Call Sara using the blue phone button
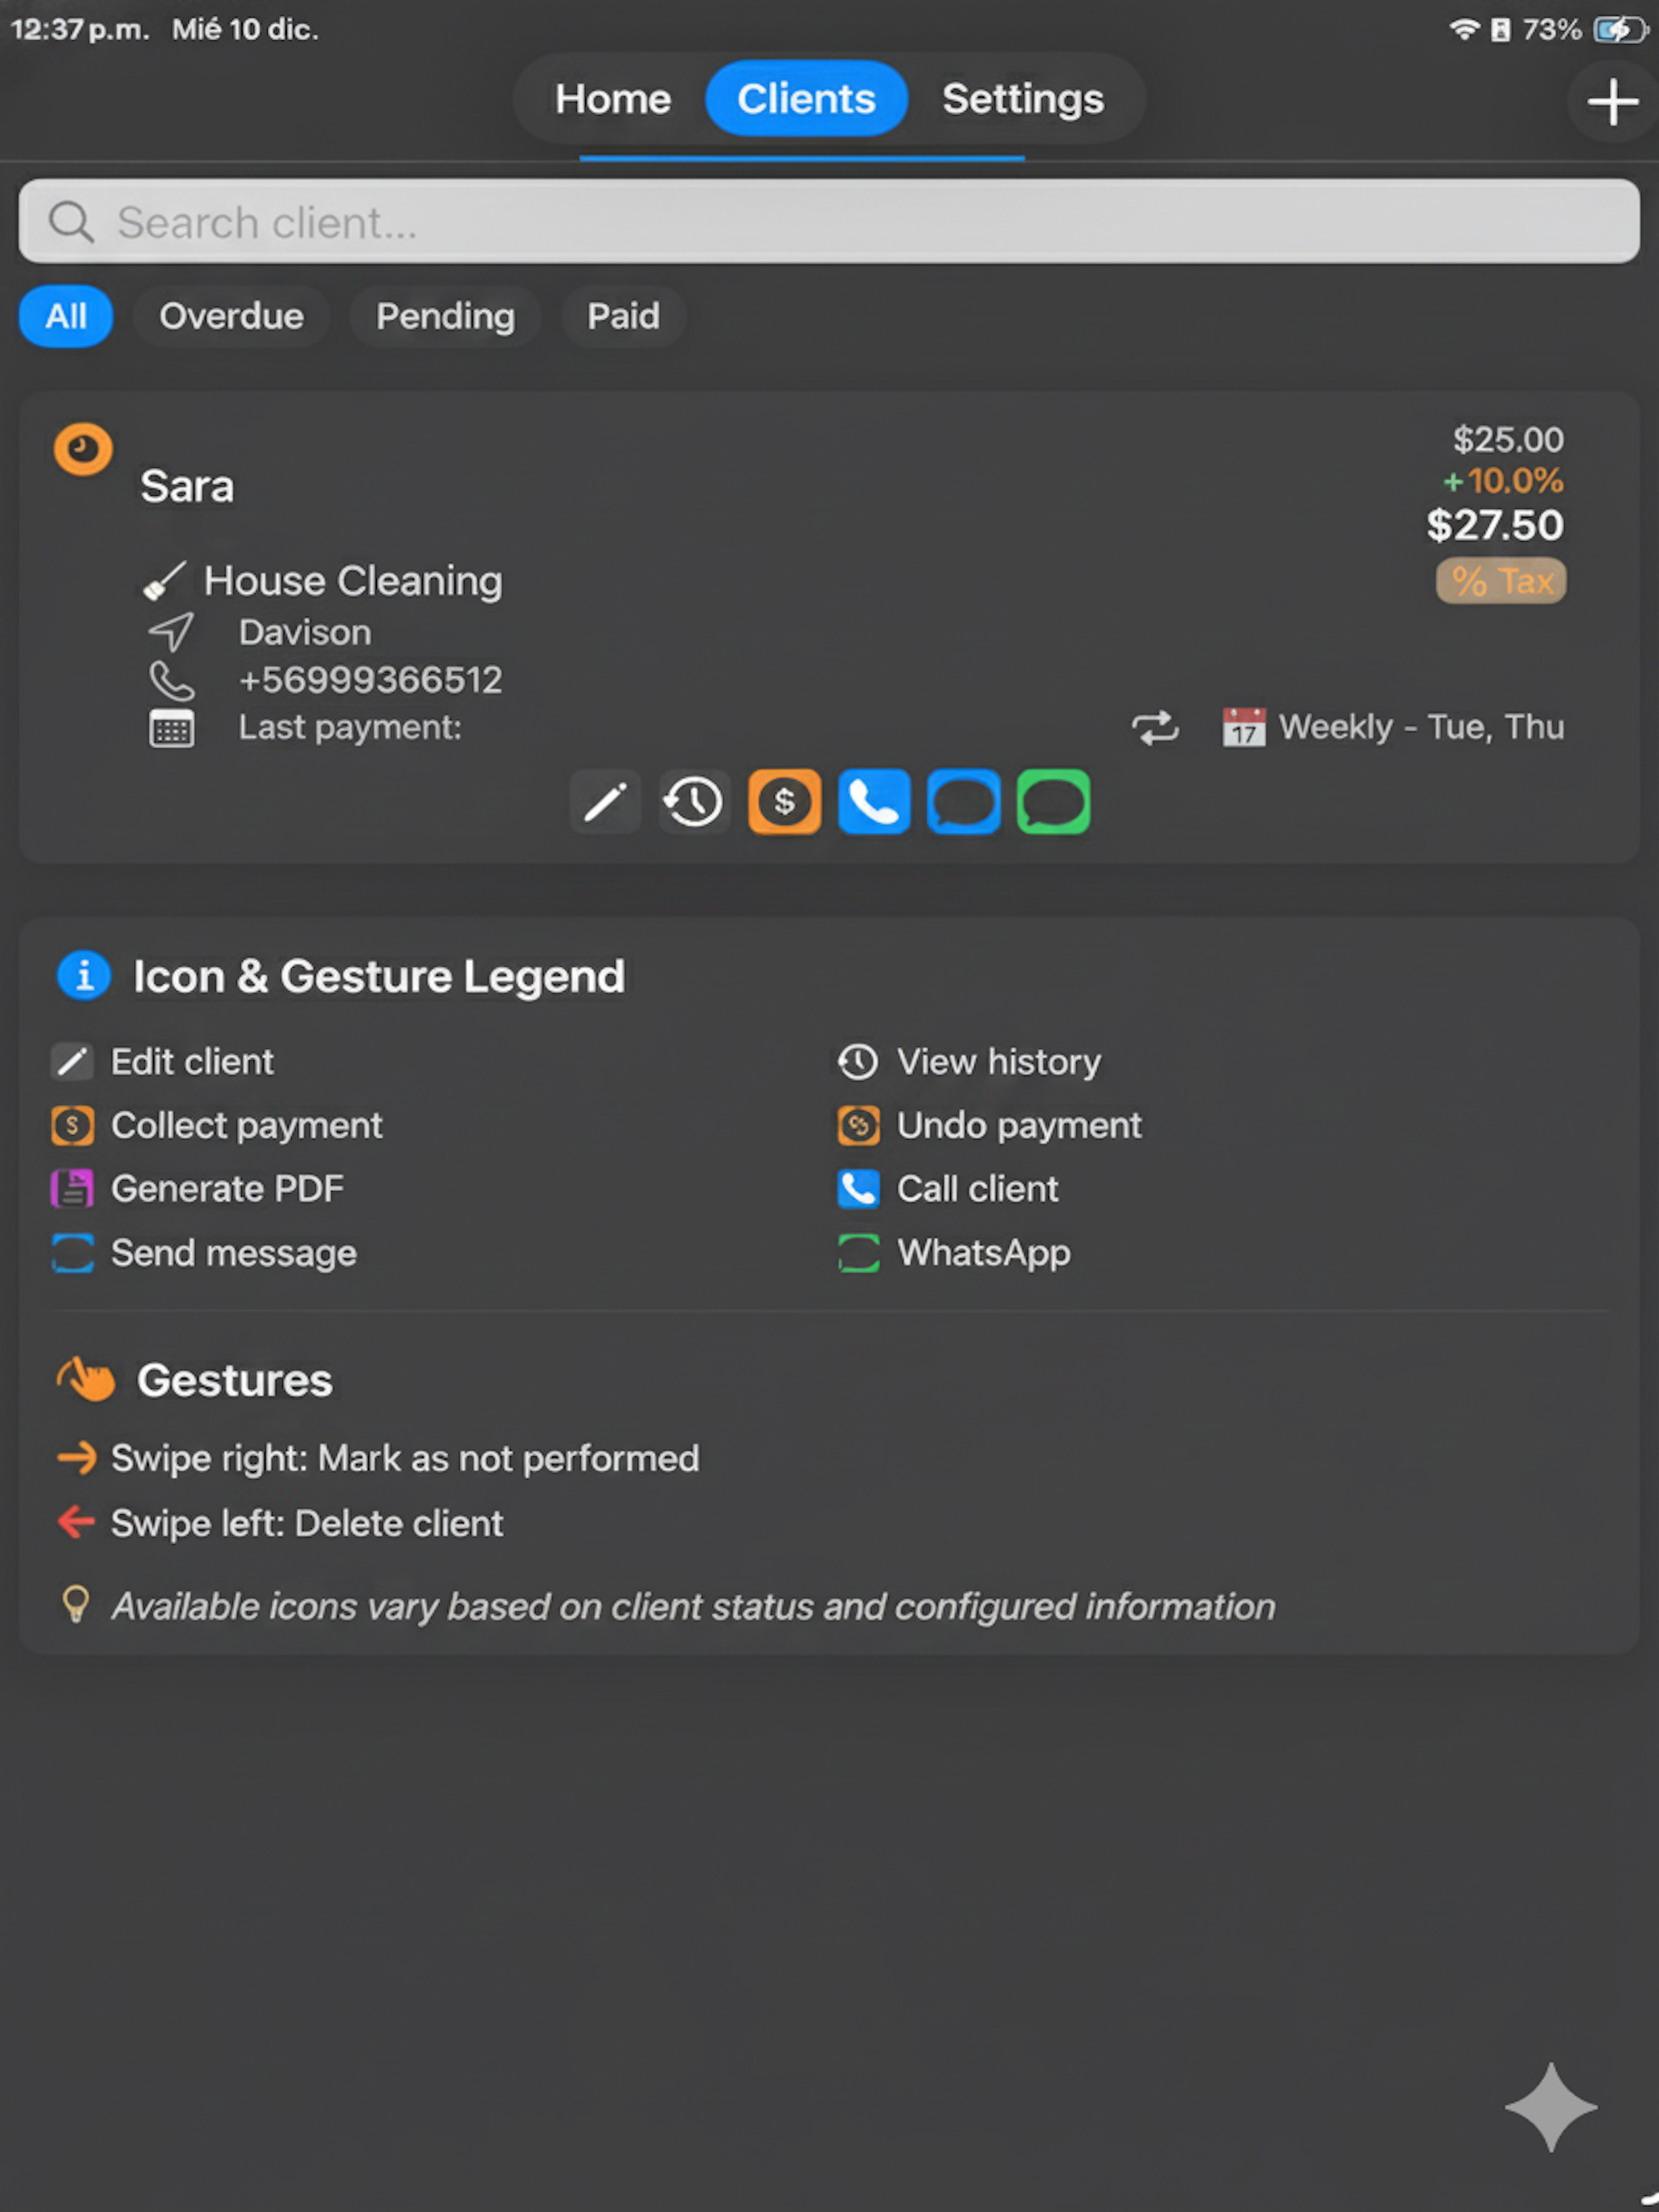This screenshot has width=1659, height=2212. click(874, 801)
